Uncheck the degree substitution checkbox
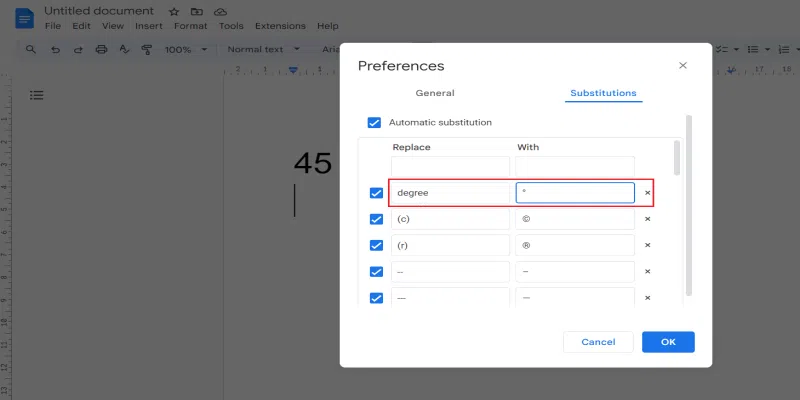The width and height of the screenshot is (800, 400). pos(376,193)
